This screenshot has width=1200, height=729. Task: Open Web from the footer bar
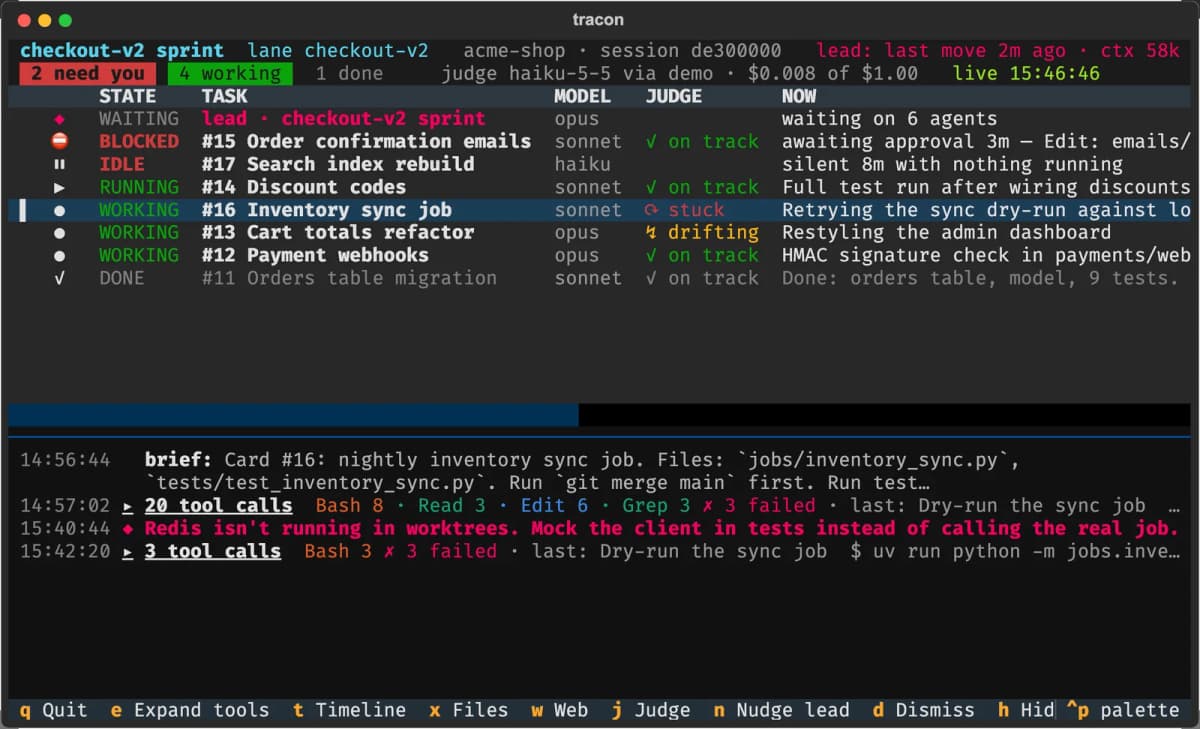tap(559, 710)
